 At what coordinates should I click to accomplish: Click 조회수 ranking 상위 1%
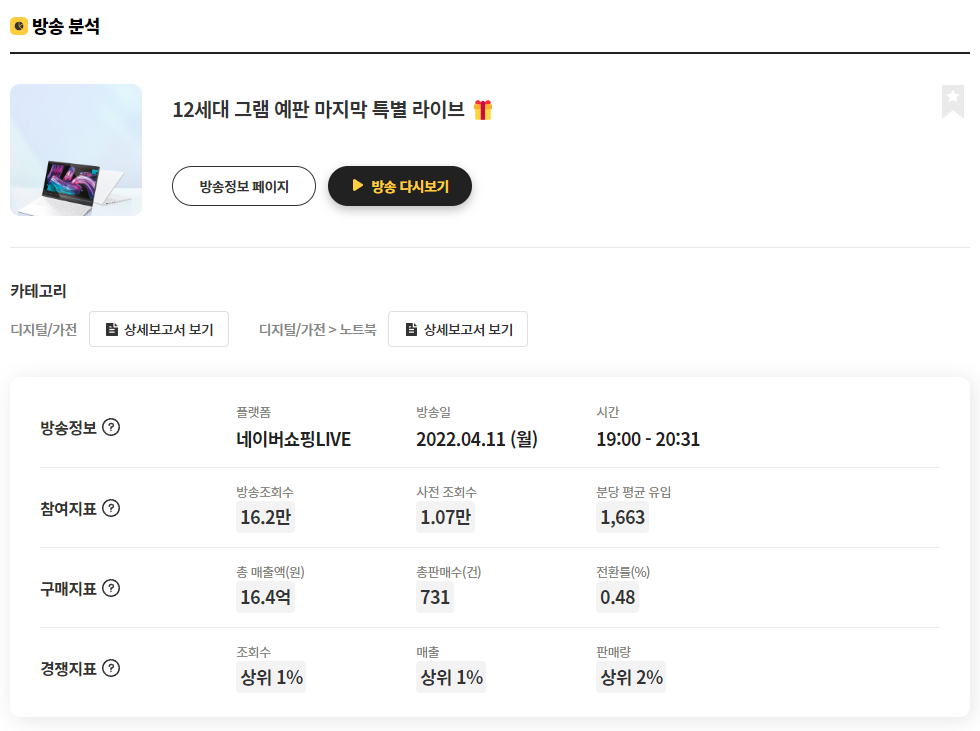coord(271,677)
